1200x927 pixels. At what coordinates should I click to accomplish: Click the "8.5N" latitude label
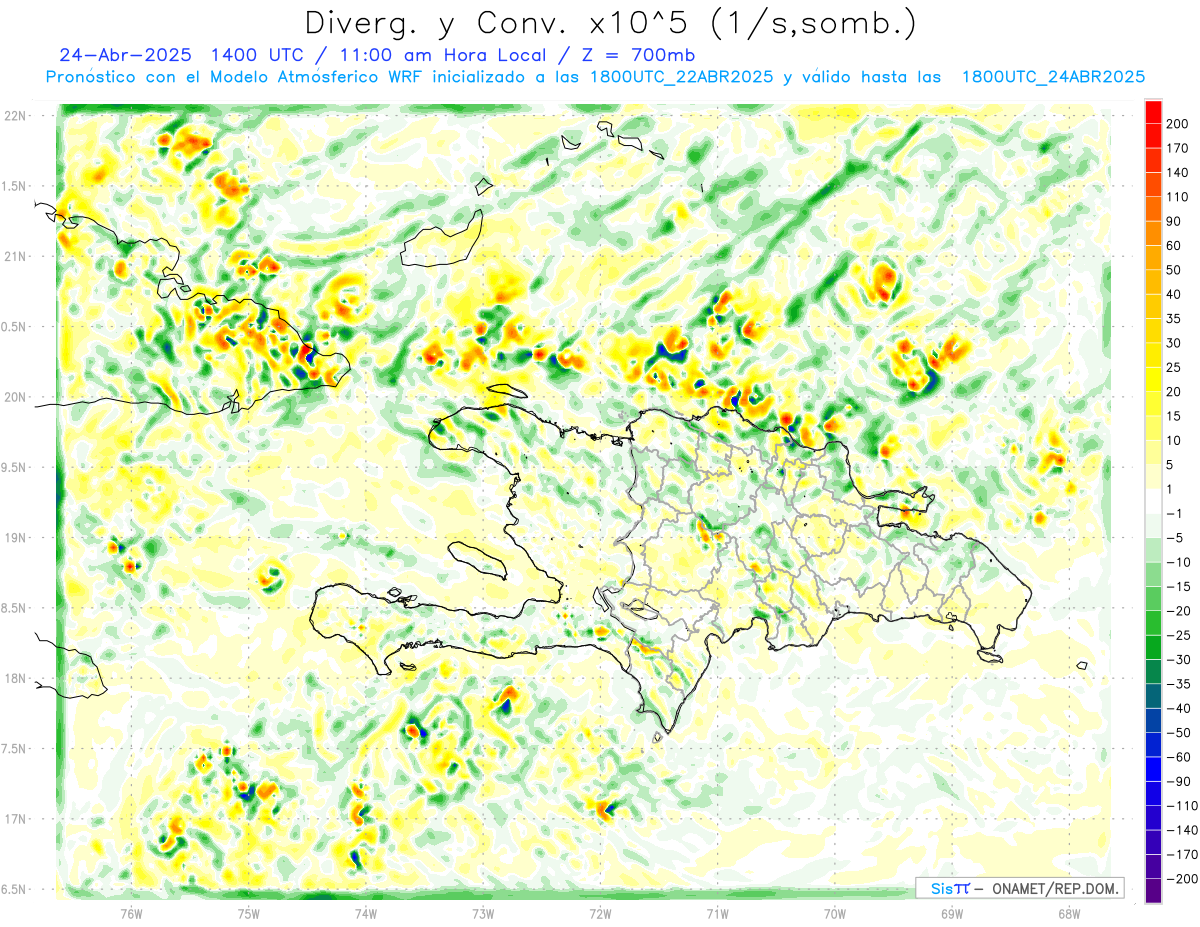pos(14,608)
